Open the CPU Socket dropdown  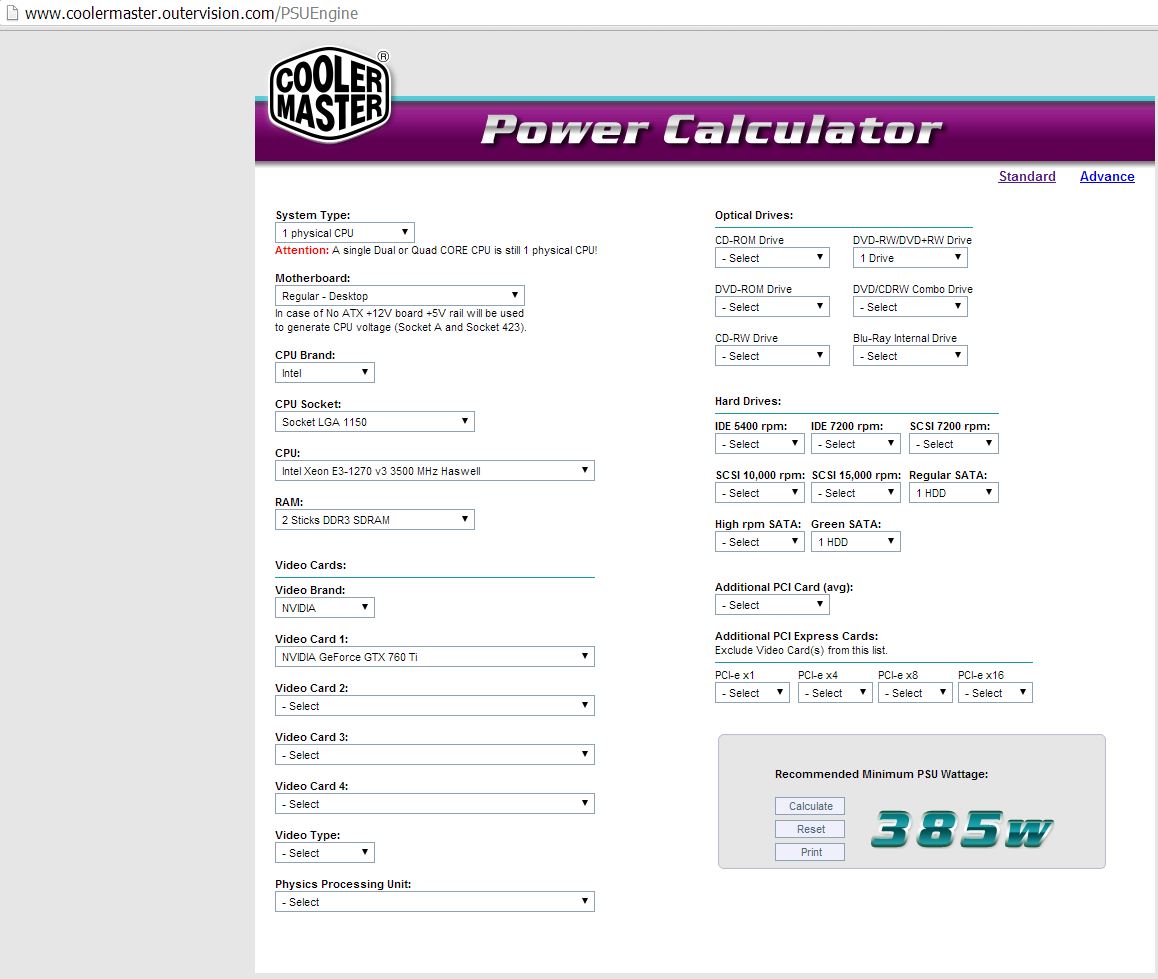(x=374, y=422)
